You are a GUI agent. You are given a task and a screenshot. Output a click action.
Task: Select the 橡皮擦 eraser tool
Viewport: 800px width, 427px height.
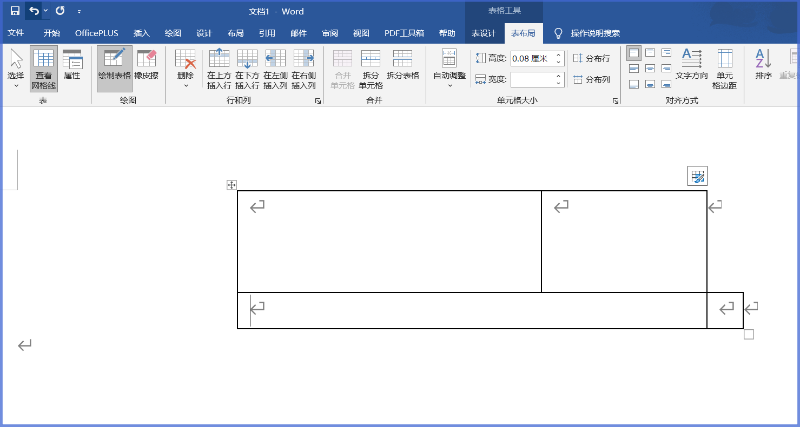[x=146, y=65]
